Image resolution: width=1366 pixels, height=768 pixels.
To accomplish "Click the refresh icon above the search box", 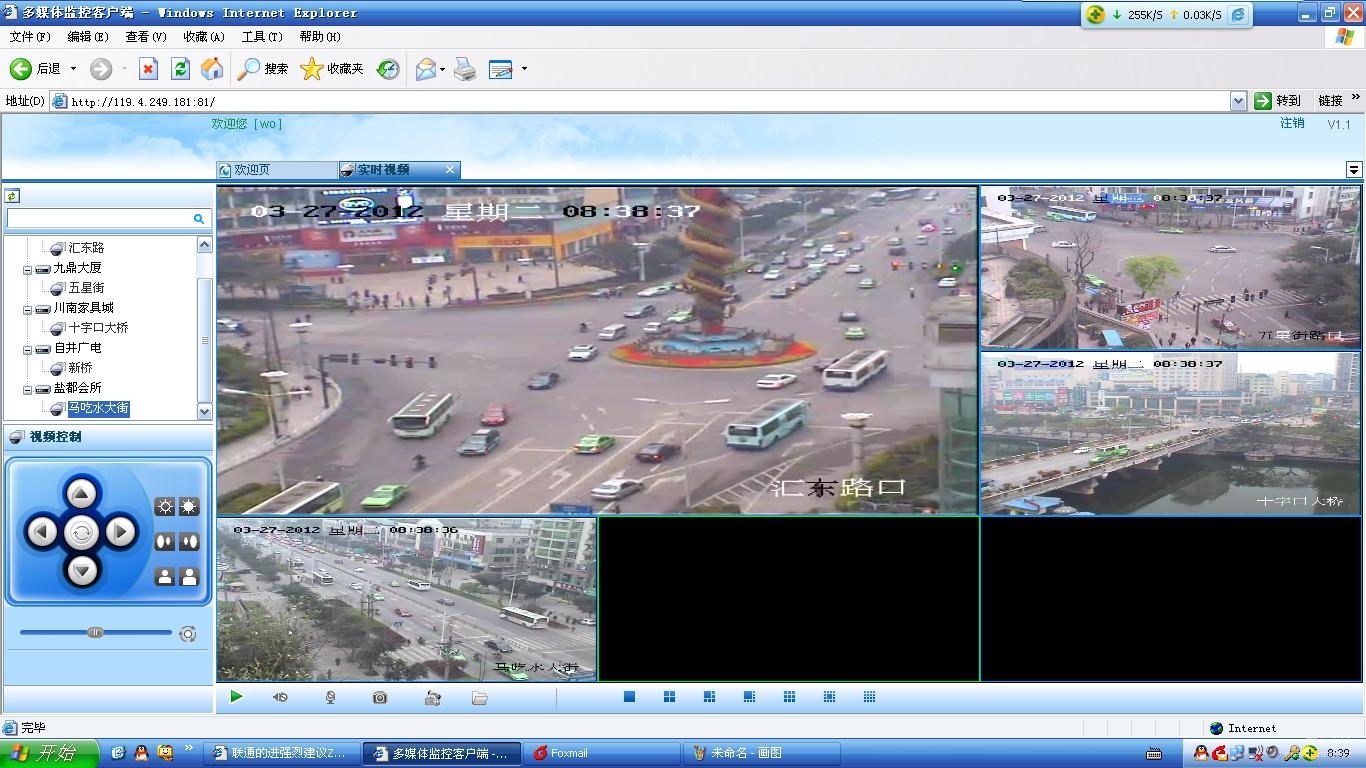I will click(x=12, y=196).
